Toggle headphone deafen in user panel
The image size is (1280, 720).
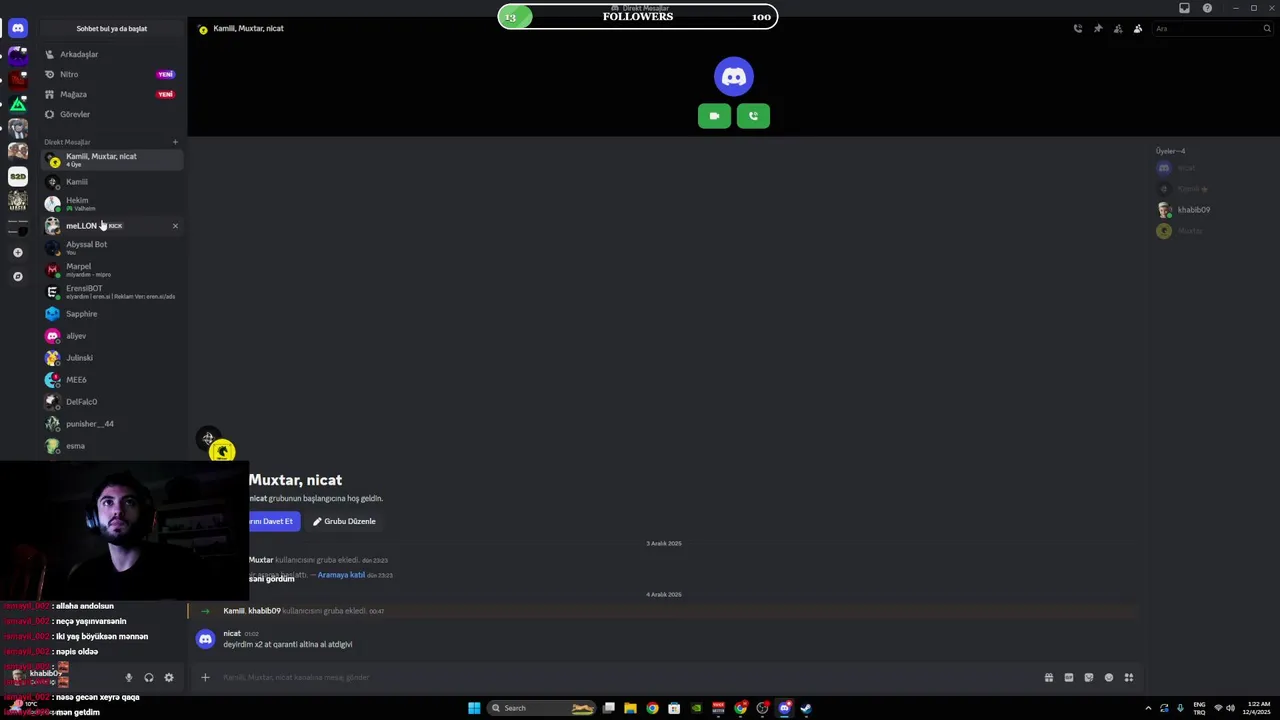pos(148,678)
